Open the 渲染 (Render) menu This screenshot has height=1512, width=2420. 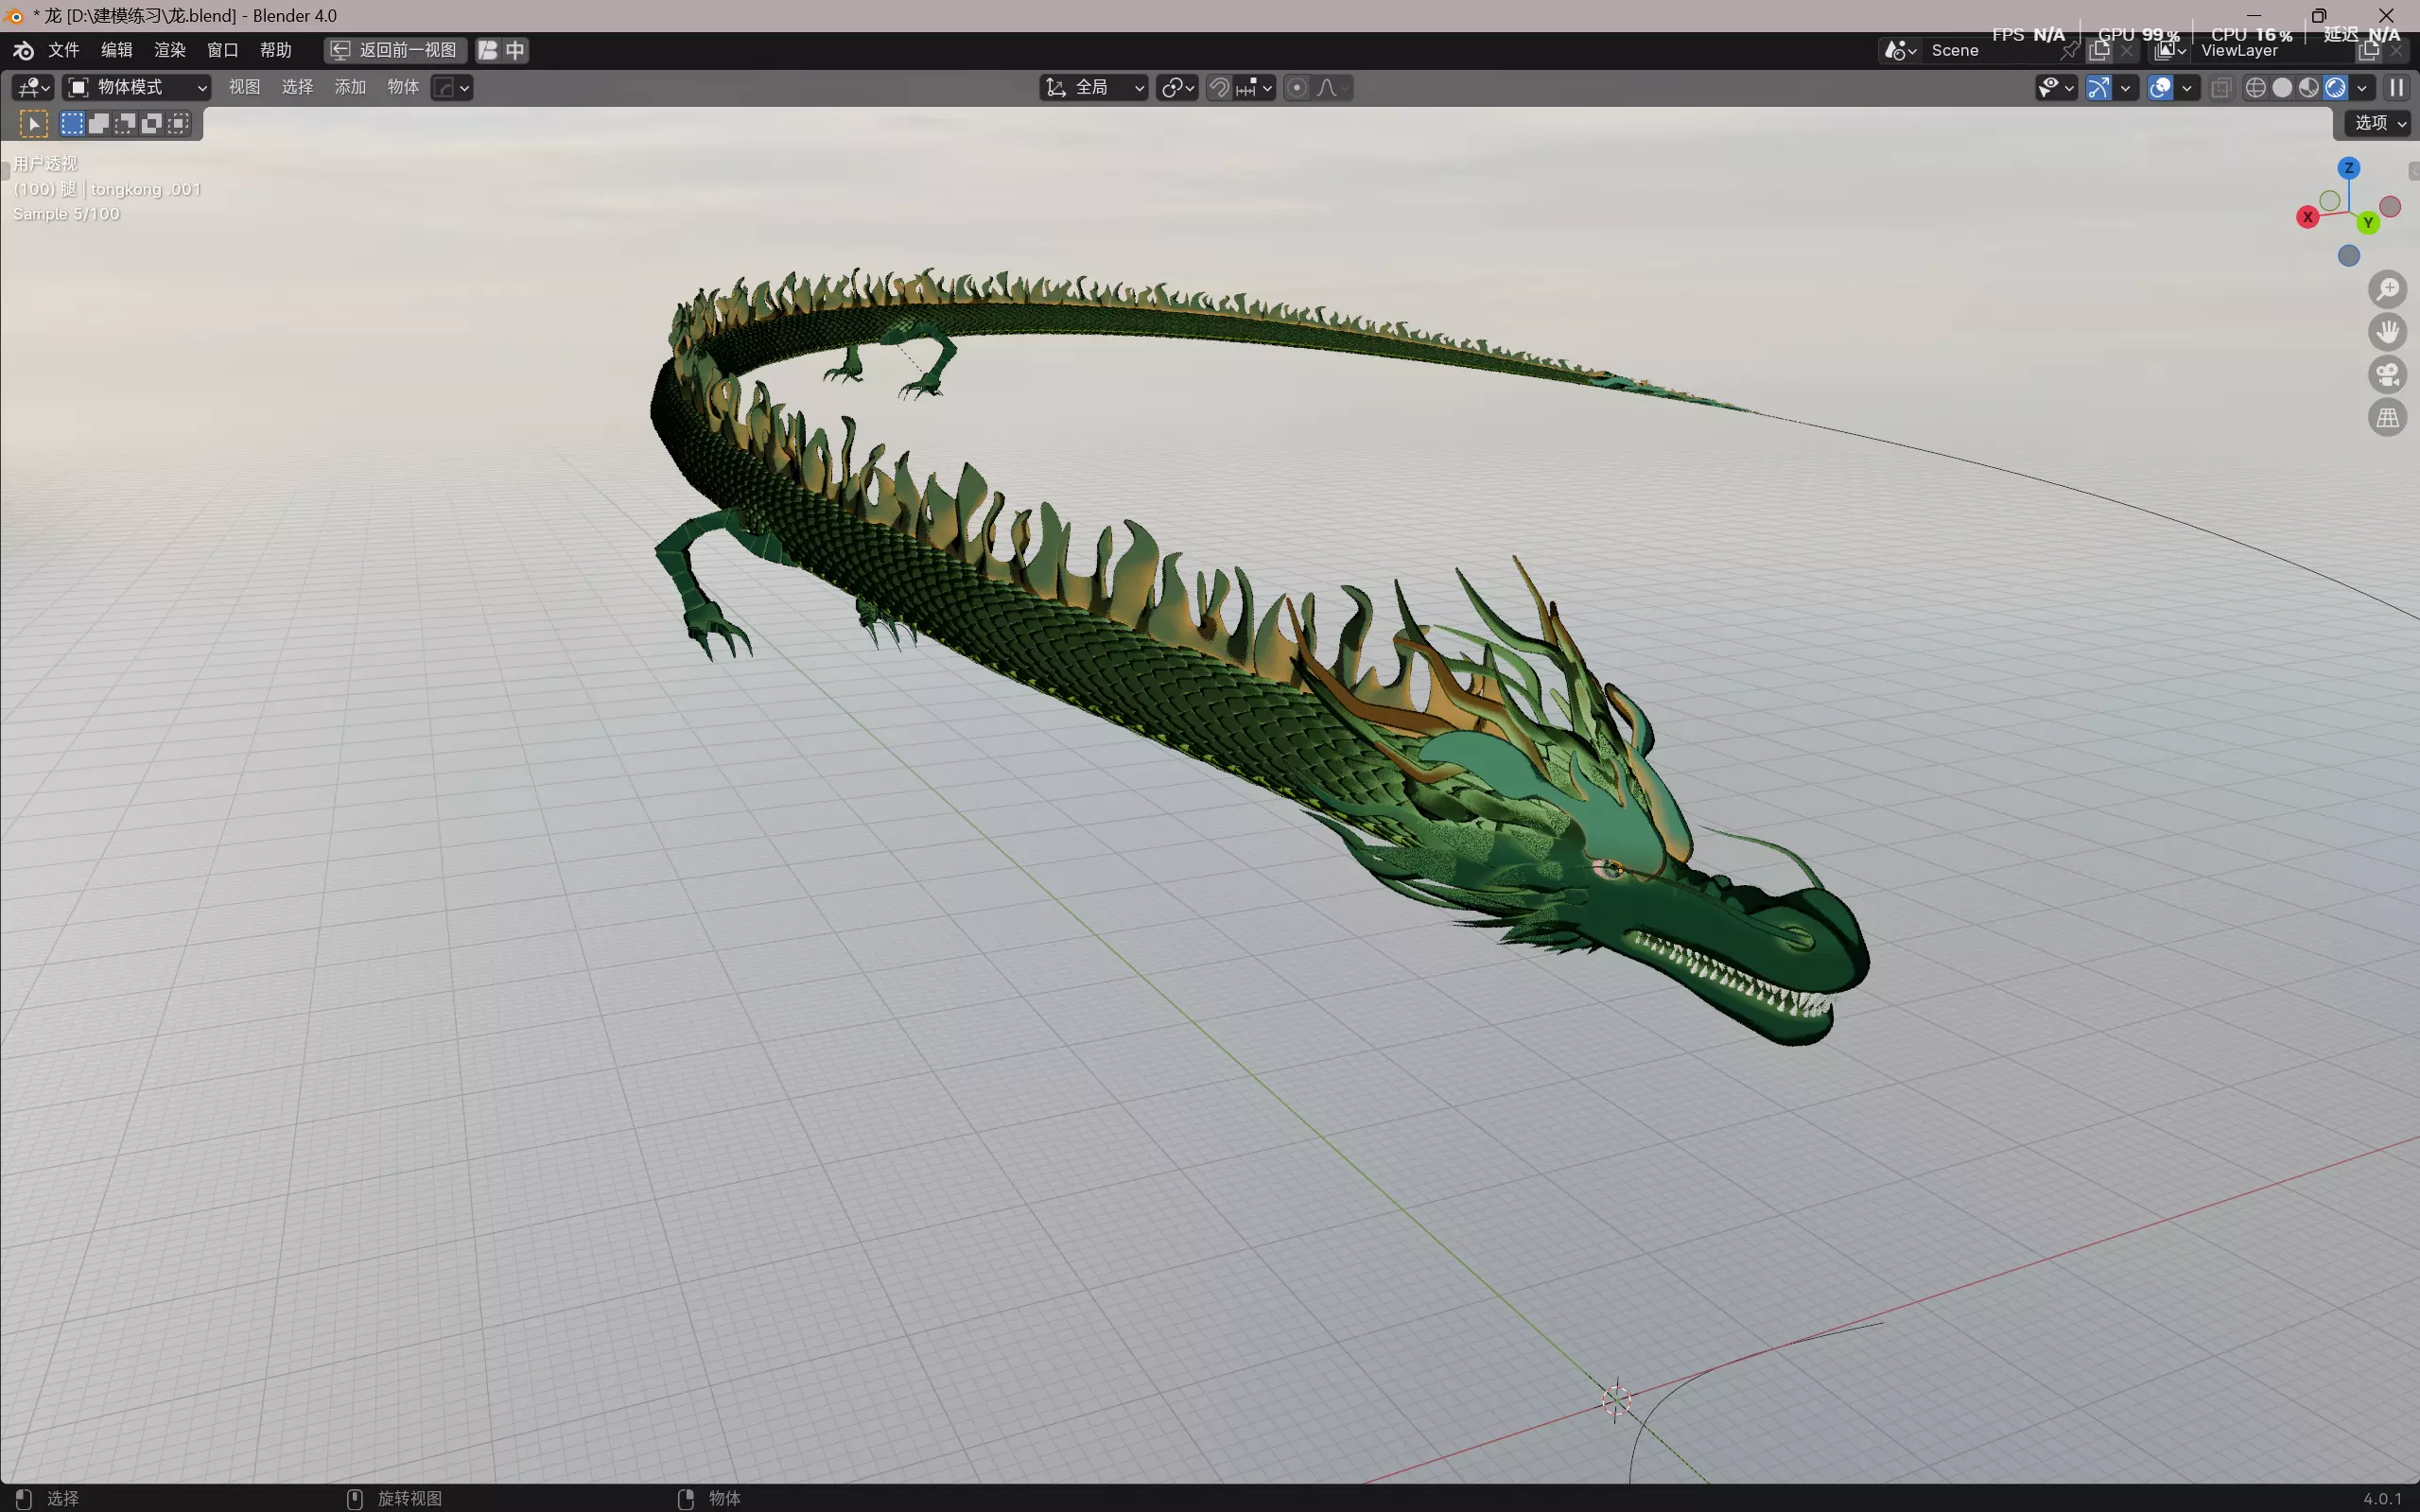170,50
